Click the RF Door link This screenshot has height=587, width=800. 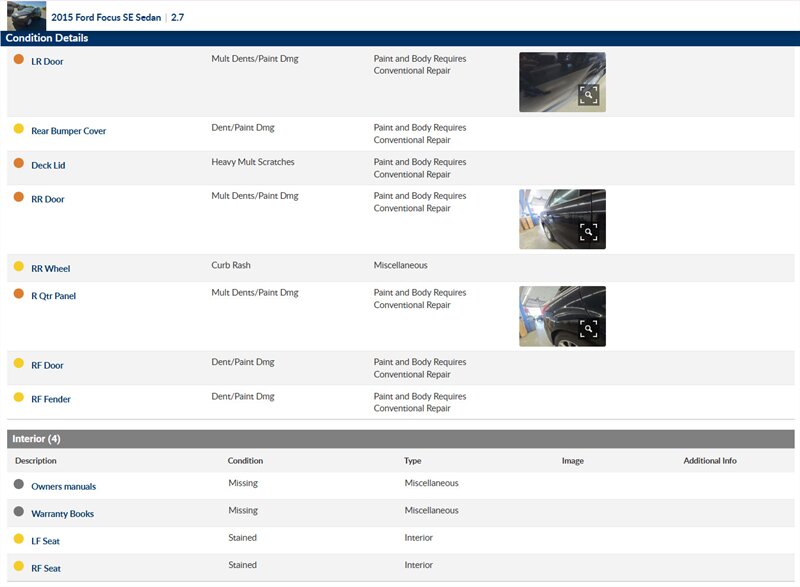point(47,366)
